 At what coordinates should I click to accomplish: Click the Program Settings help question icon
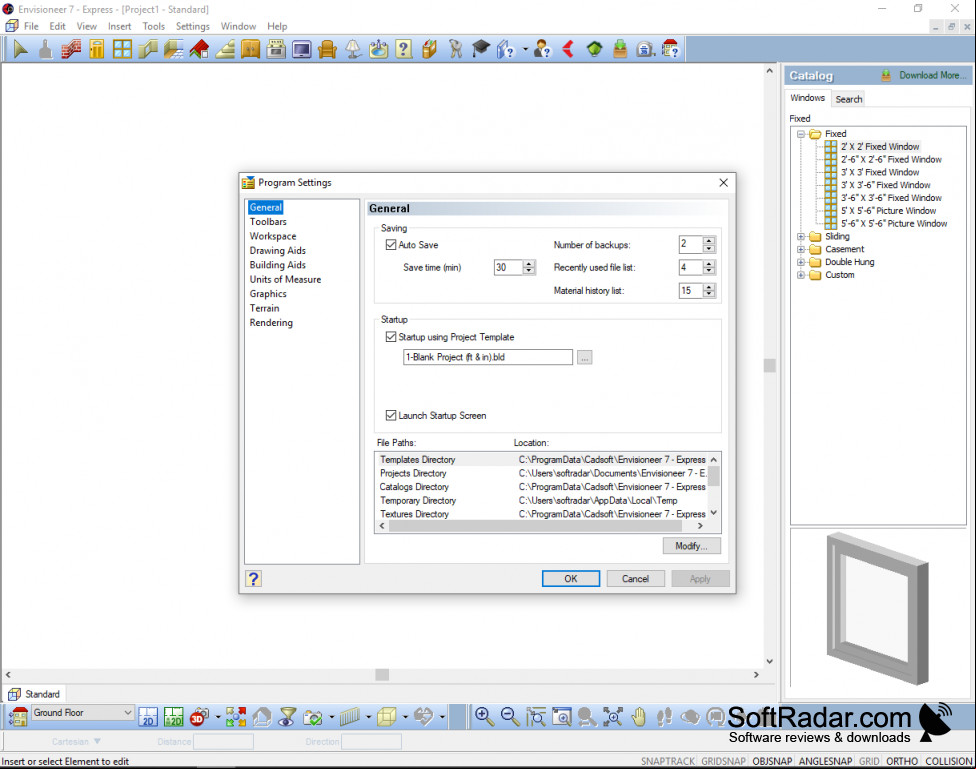(253, 578)
